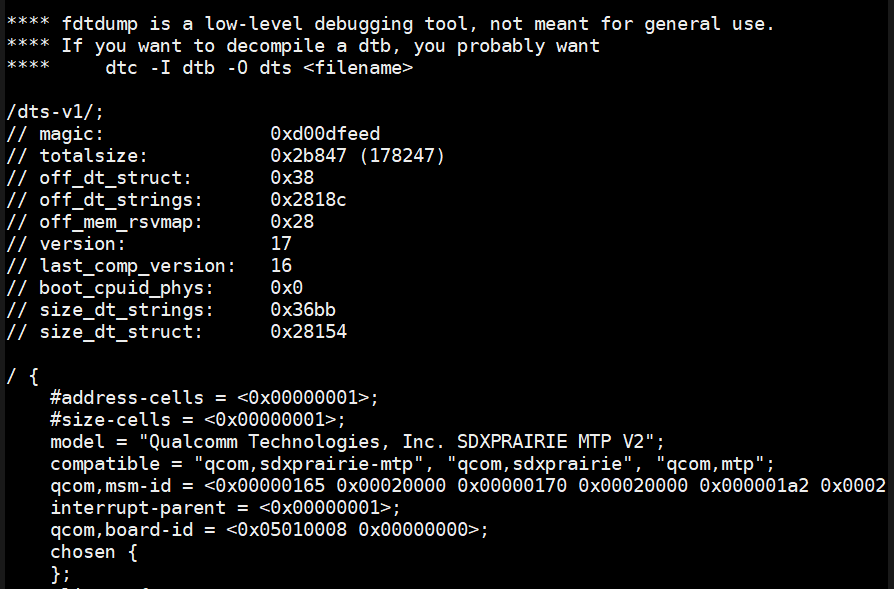Click the chosen node opening brace
The width and height of the screenshot is (894, 589).
(x=132, y=552)
